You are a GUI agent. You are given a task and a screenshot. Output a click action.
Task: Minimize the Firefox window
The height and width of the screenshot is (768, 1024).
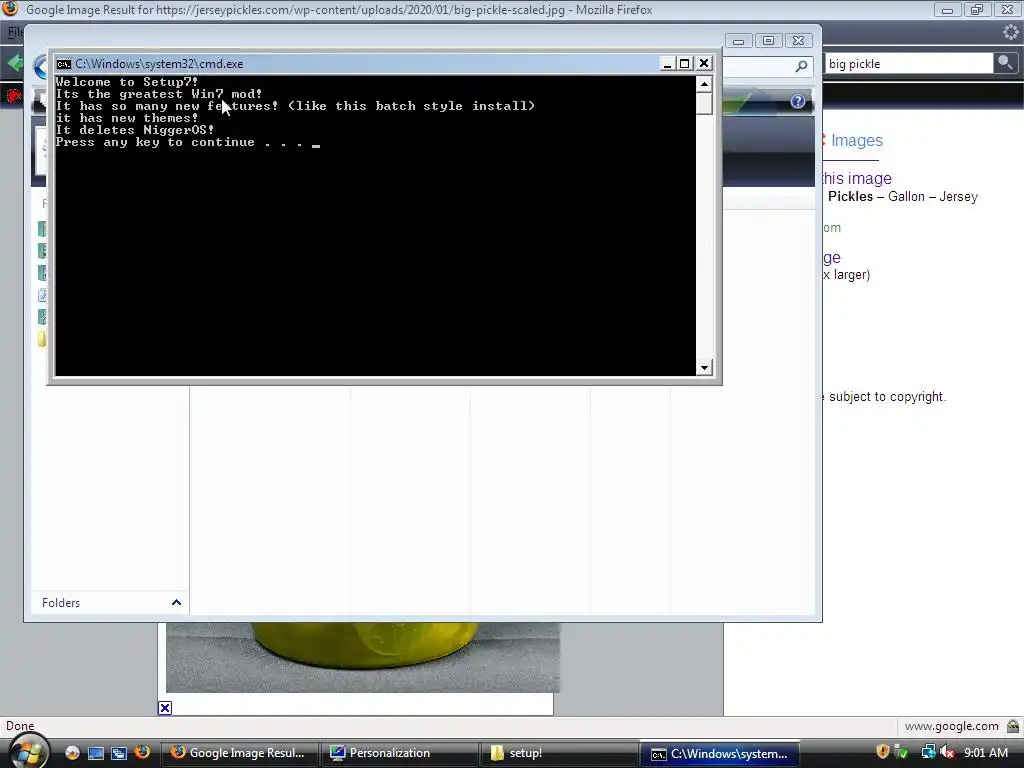click(x=948, y=9)
